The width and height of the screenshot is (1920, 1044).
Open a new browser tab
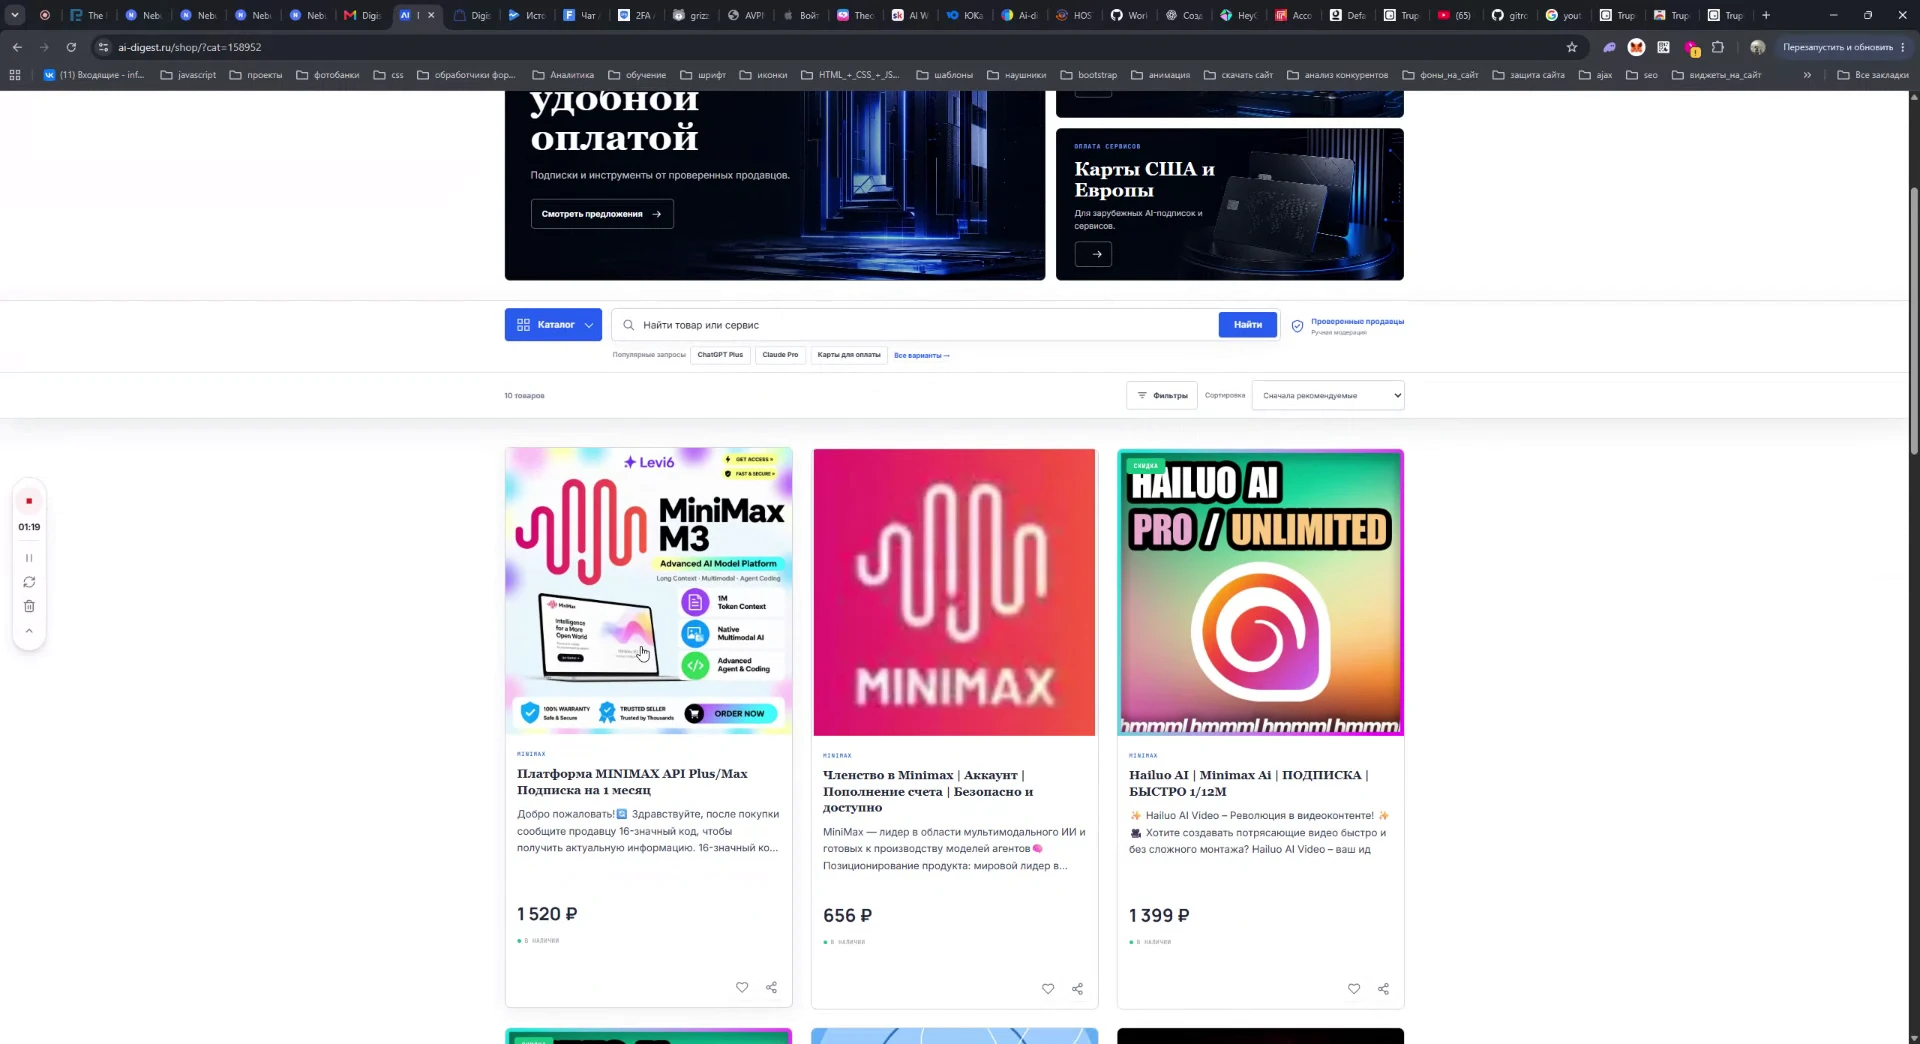(1766, 15)
